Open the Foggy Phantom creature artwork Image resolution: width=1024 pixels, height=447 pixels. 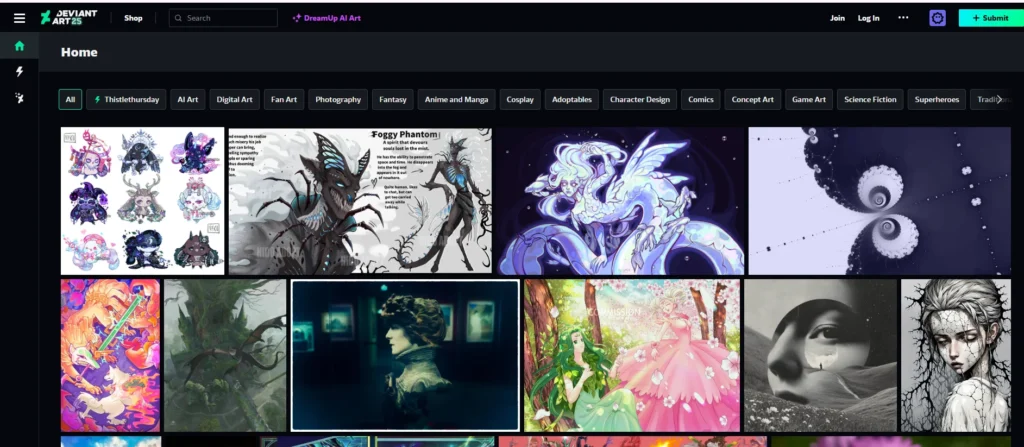(x=360, y=201)
